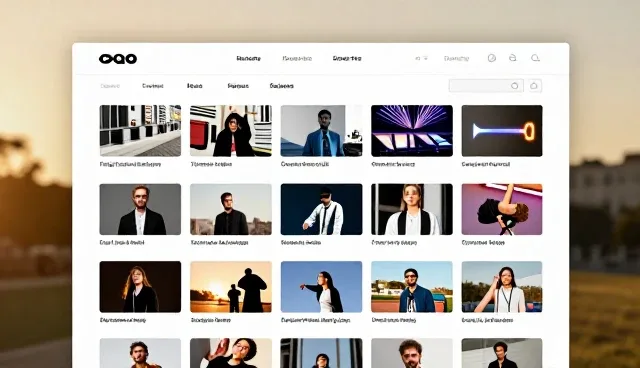This screenshot has width=640, height=368.
Task: Click the caption under the purple laser thumbnail
Action: (393, 164)
